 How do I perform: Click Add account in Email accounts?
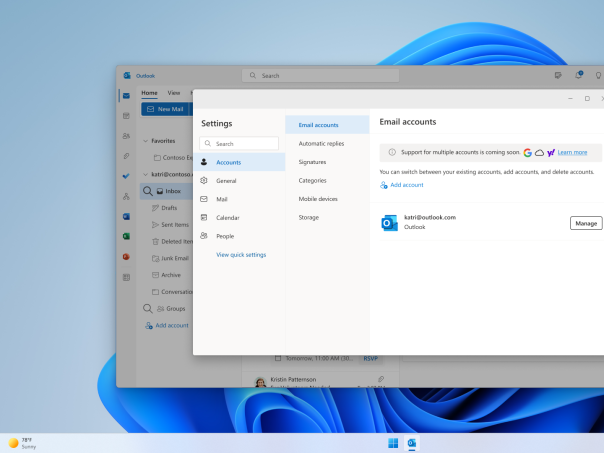tap(406, 185)
